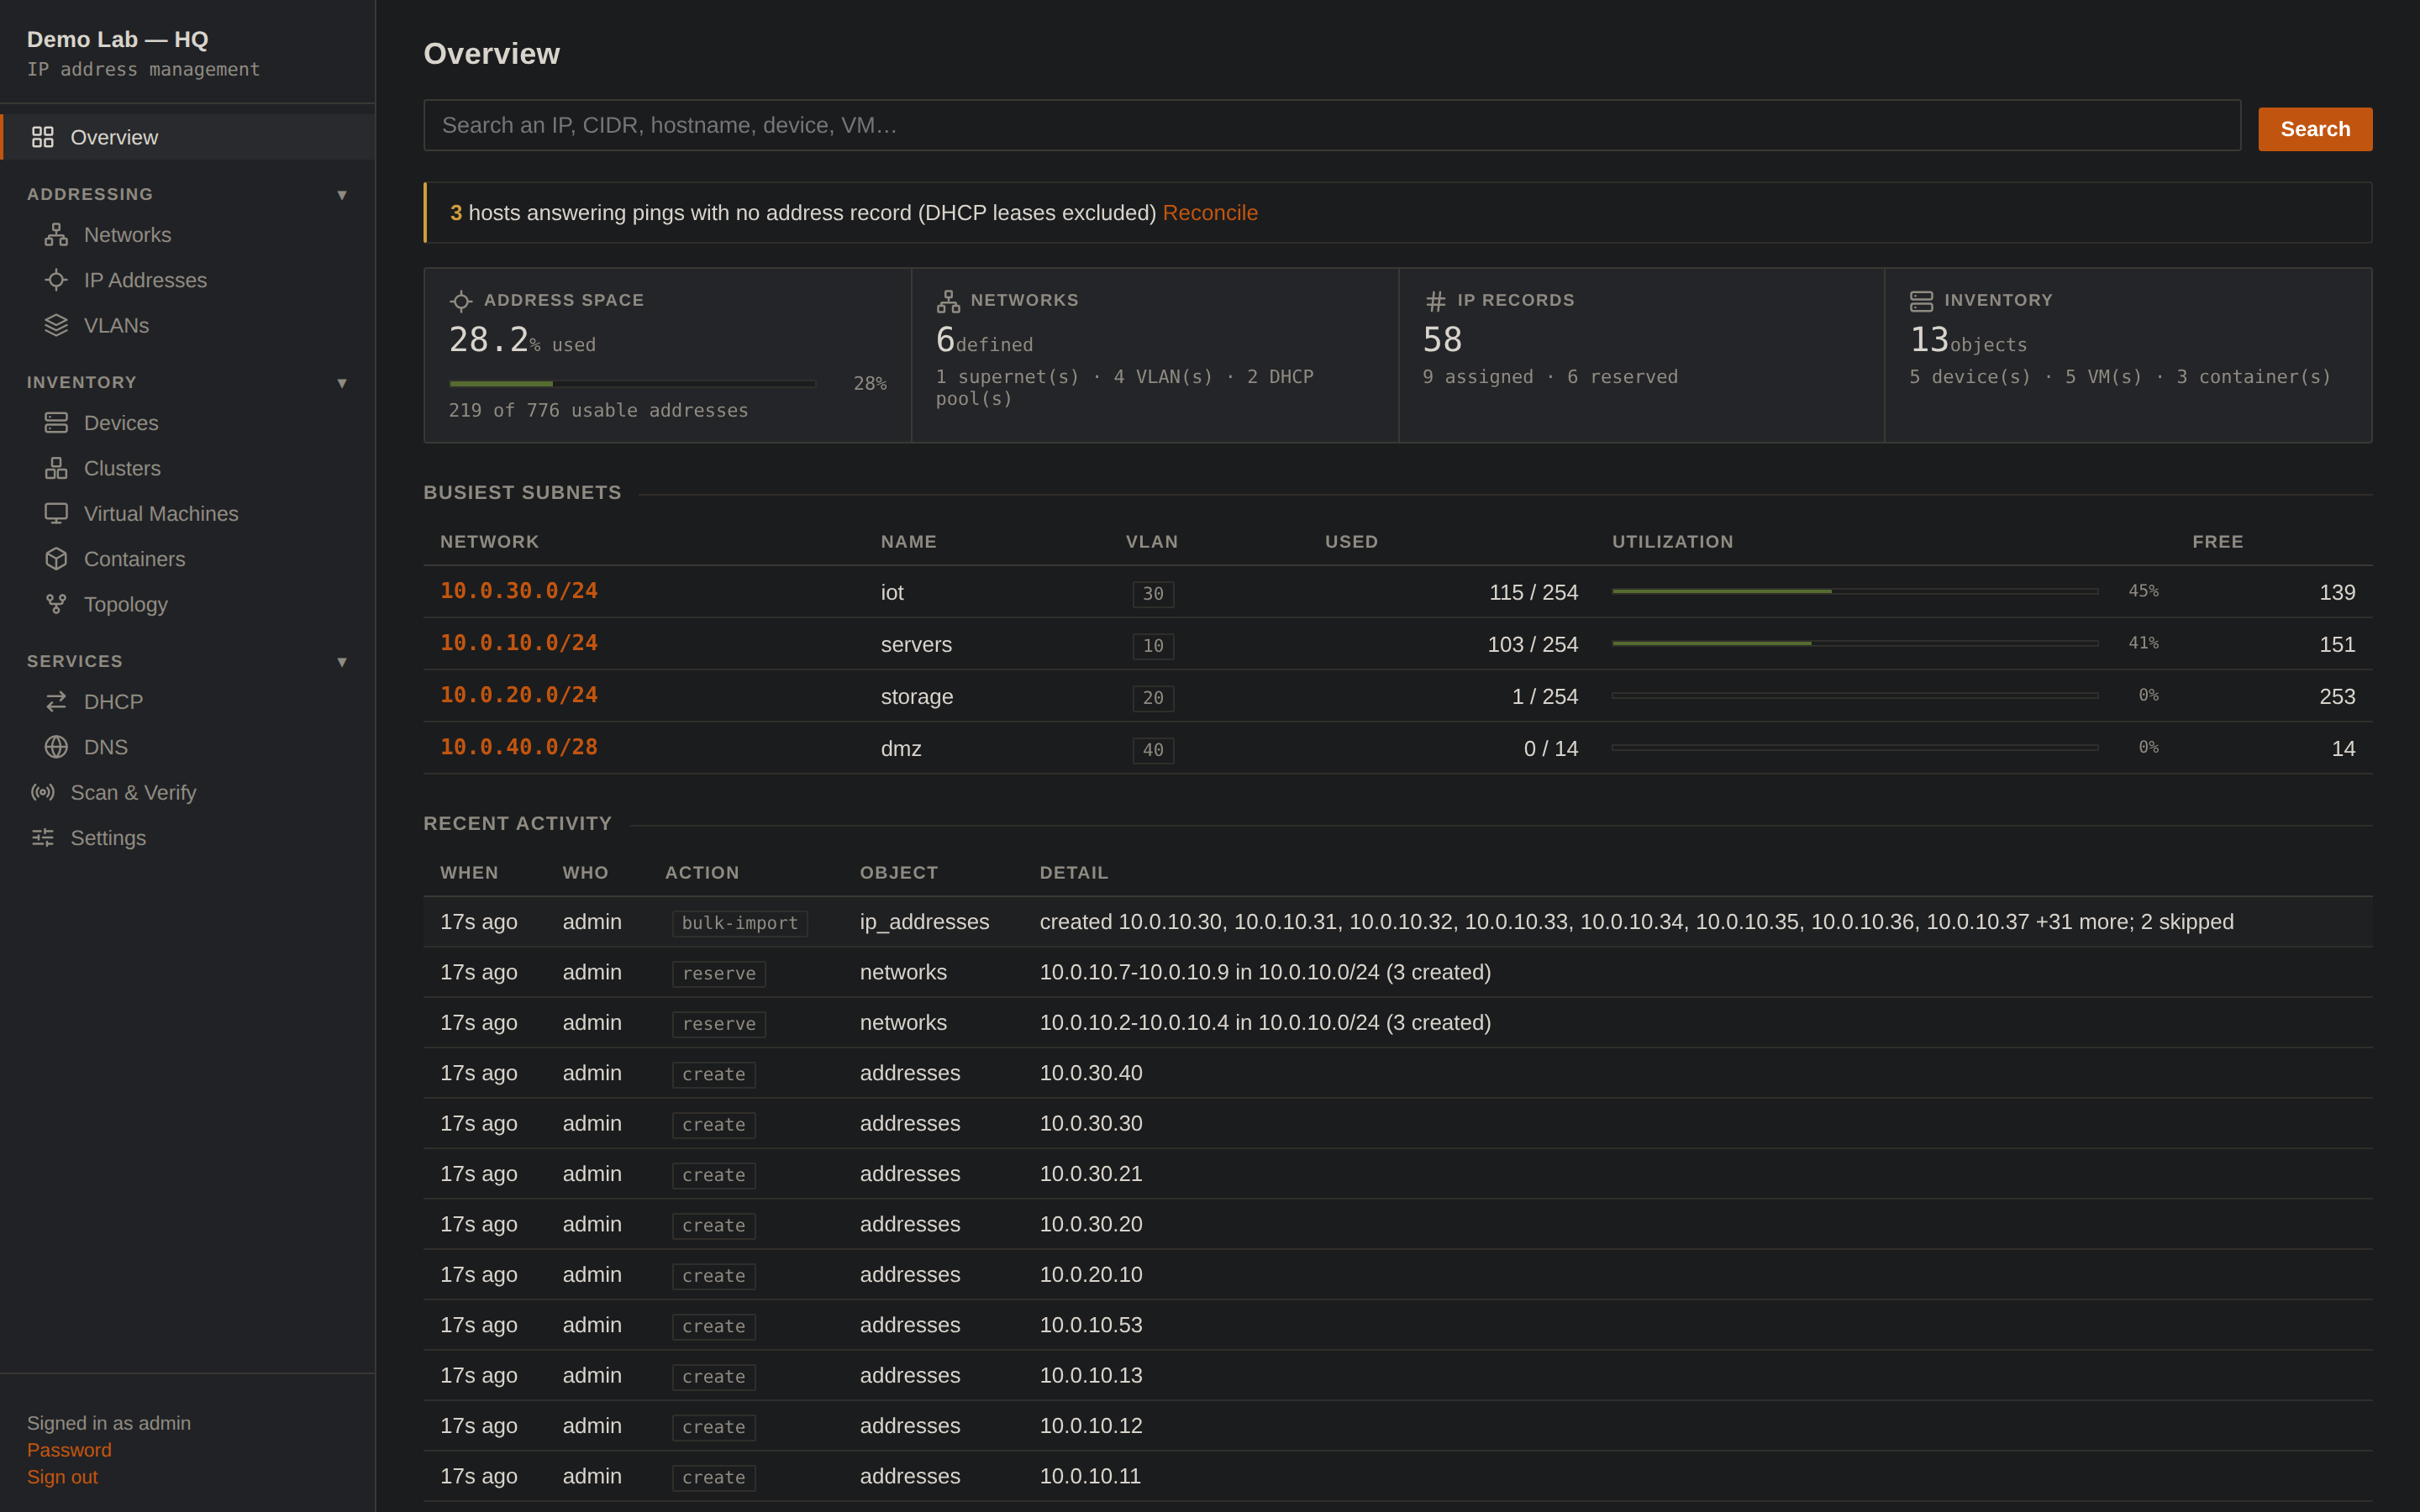
Task: Click VLAN badge 30
Action: point(1153,594)
